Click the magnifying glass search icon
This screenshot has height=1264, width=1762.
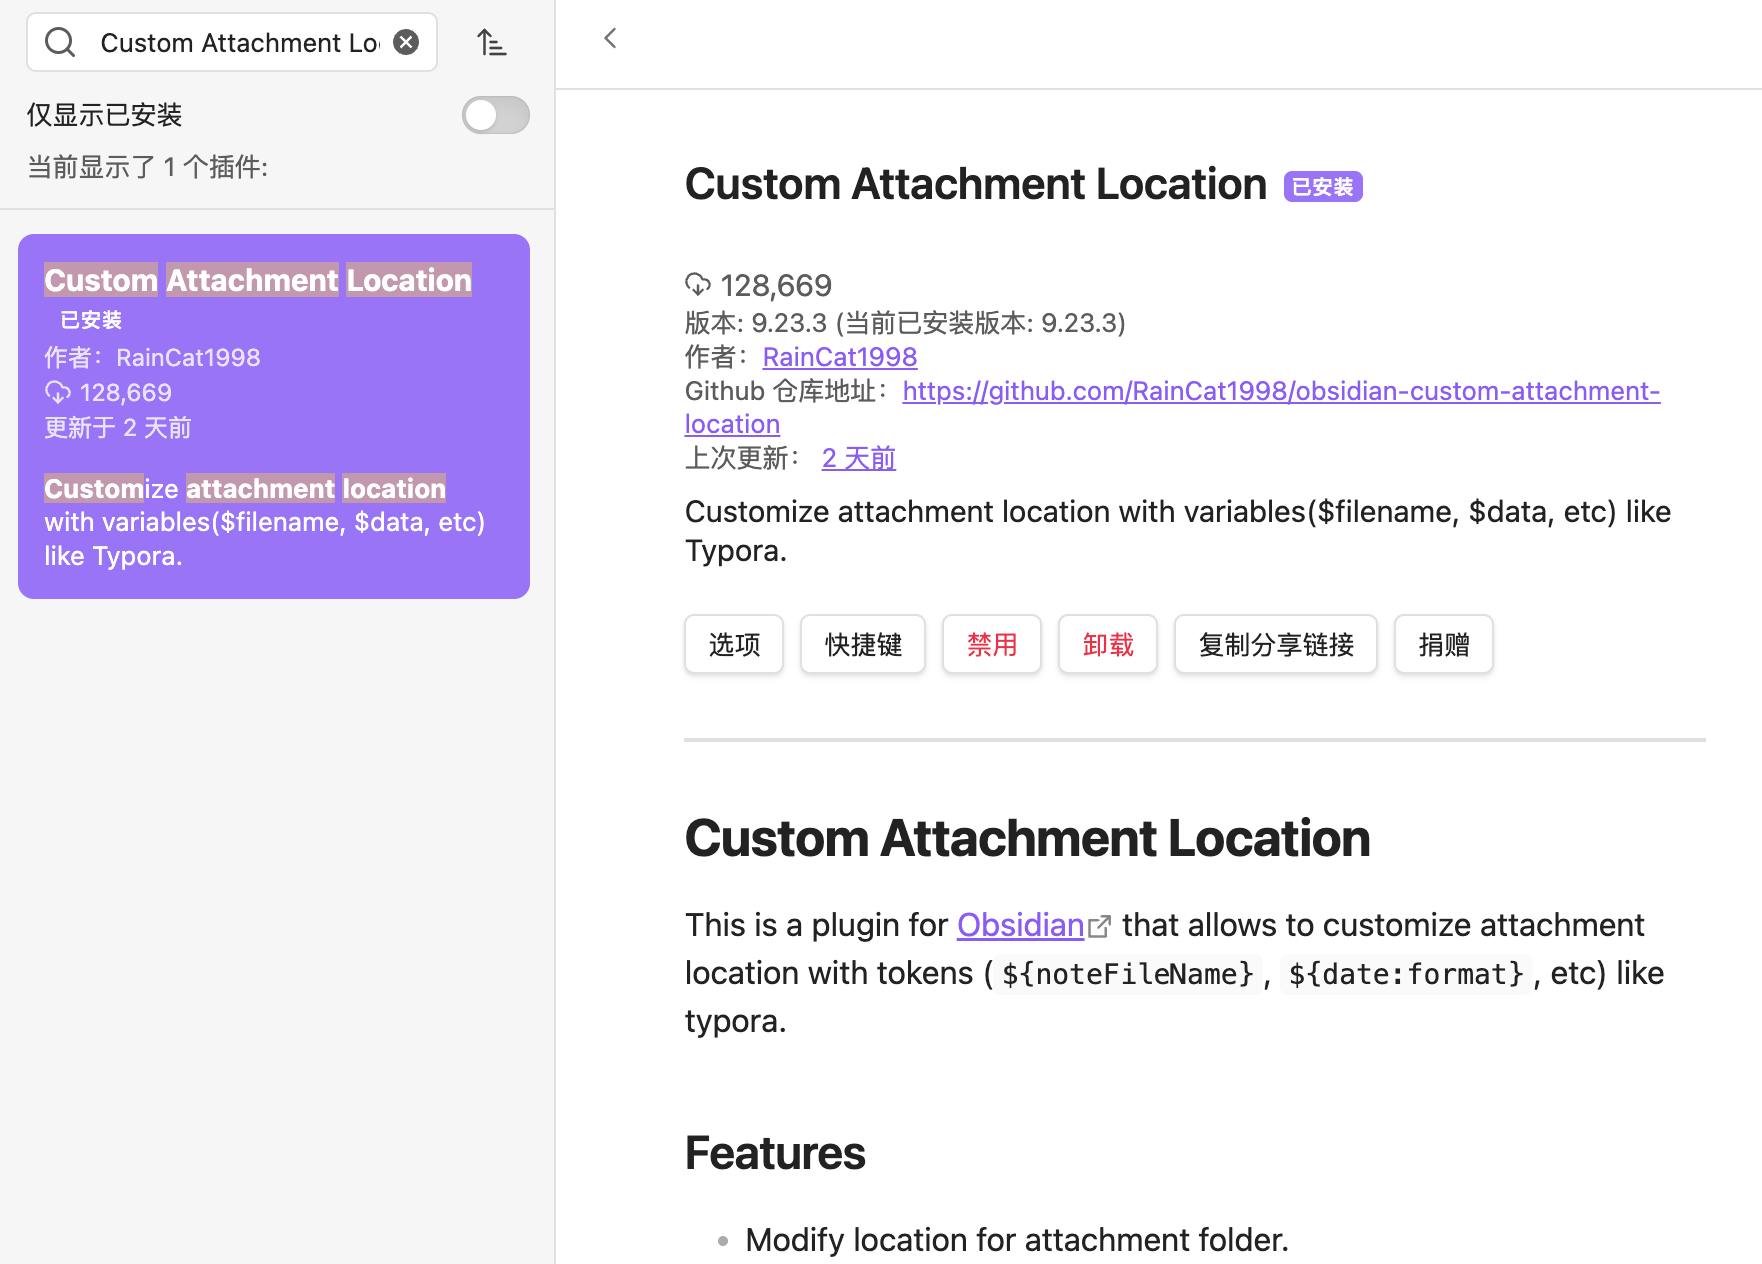pos(59,42)
